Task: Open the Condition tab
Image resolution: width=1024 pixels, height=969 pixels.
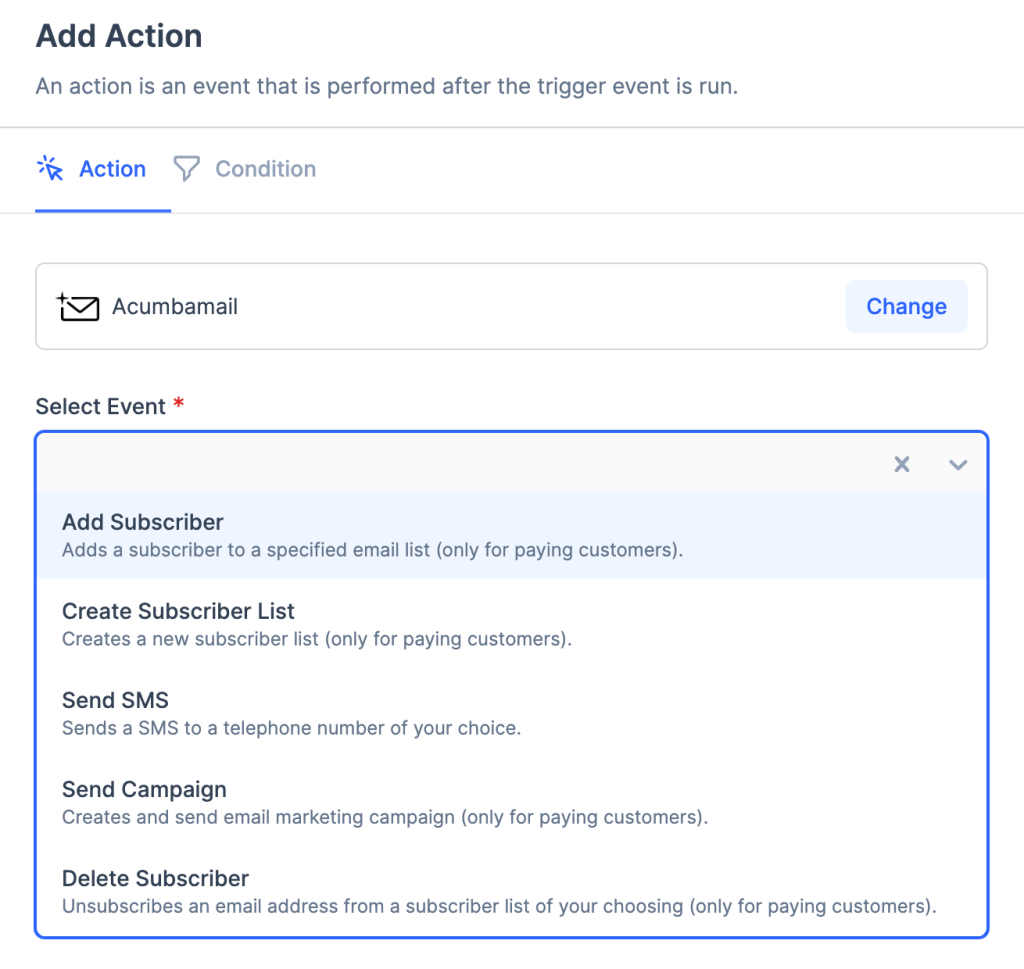Action: [265, 169]
